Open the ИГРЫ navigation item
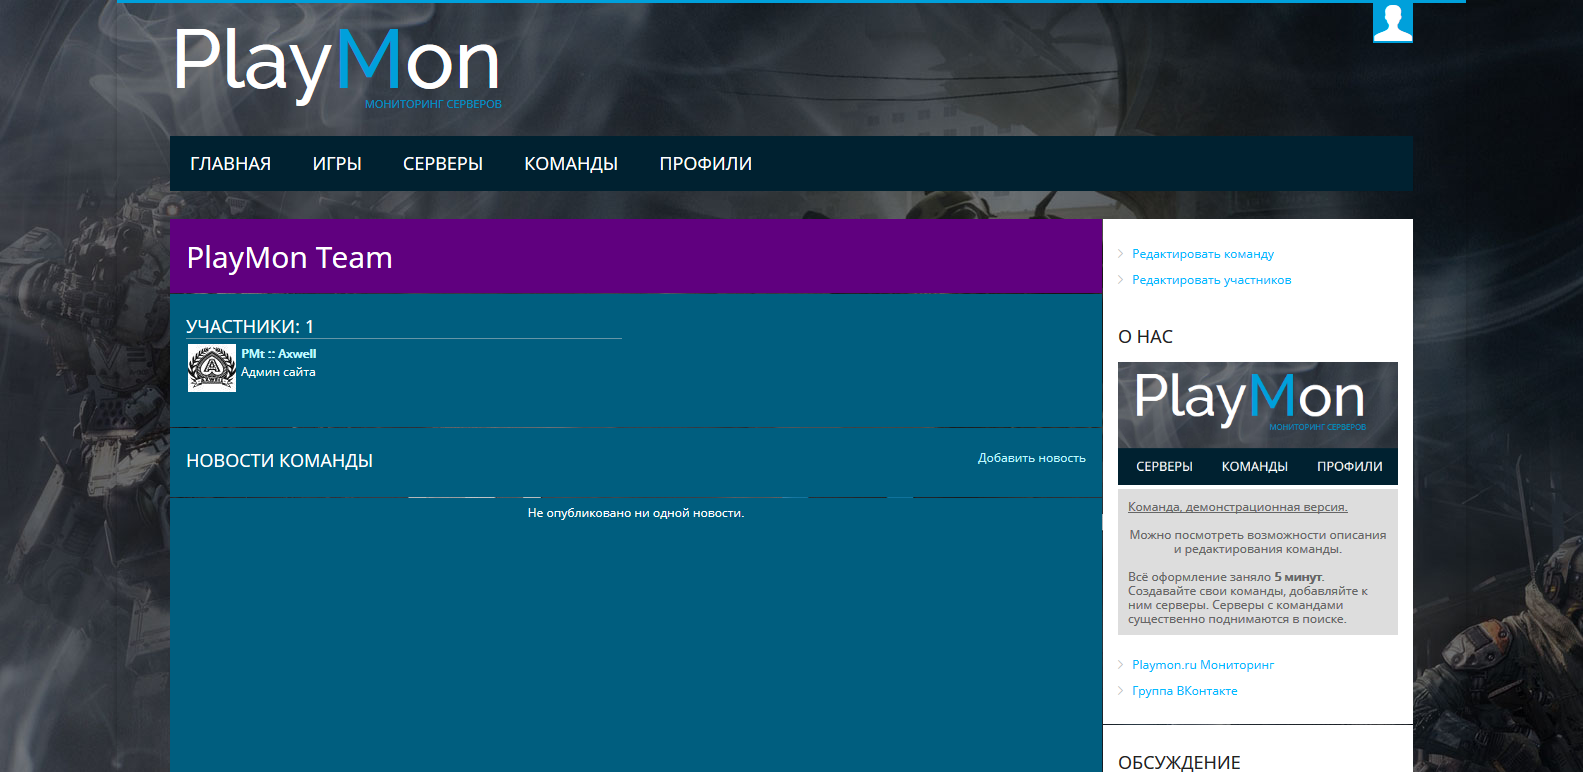 tap(337, 164)
